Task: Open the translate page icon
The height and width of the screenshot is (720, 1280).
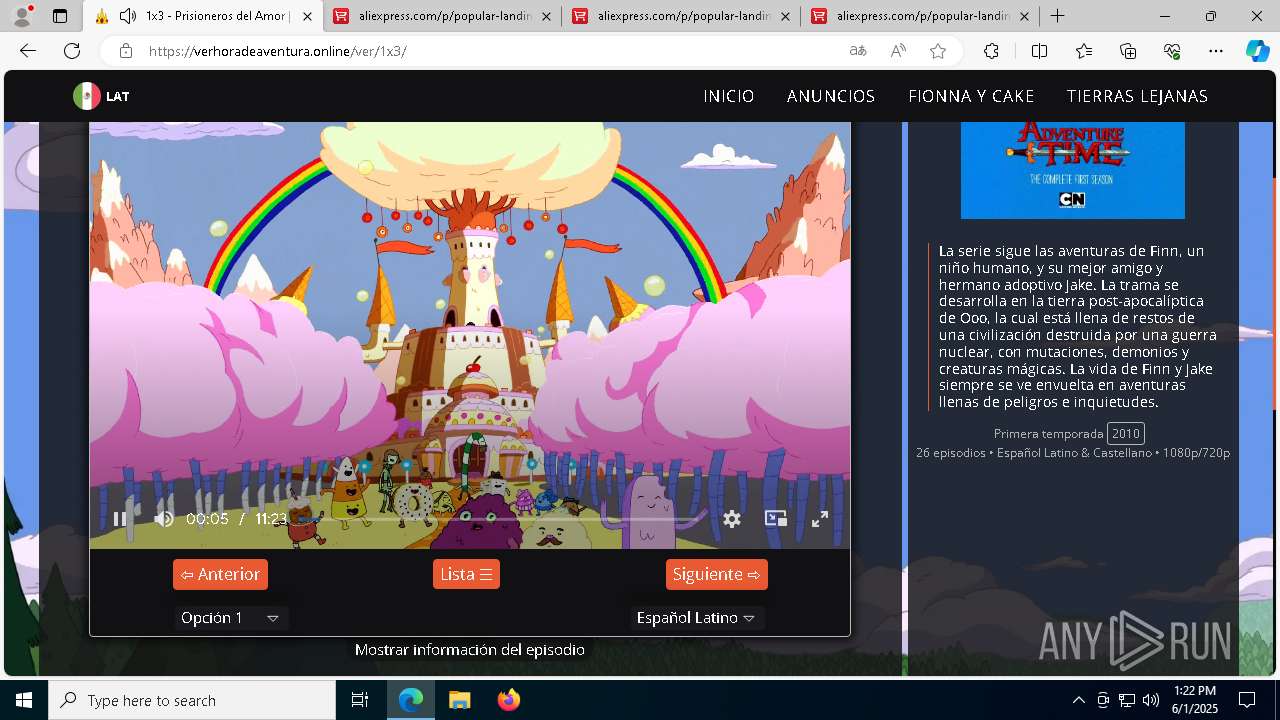Action: (858, 51)
